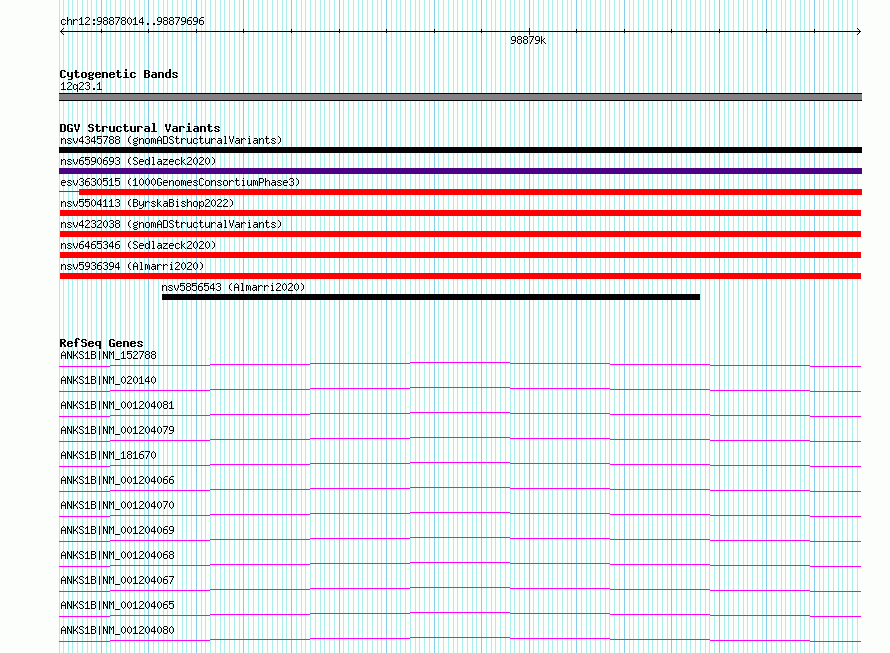Viewport: 890px width, 653px height.
Task: Click transcript label ANKS1B|NM_001204069
Action: (117, 530)
